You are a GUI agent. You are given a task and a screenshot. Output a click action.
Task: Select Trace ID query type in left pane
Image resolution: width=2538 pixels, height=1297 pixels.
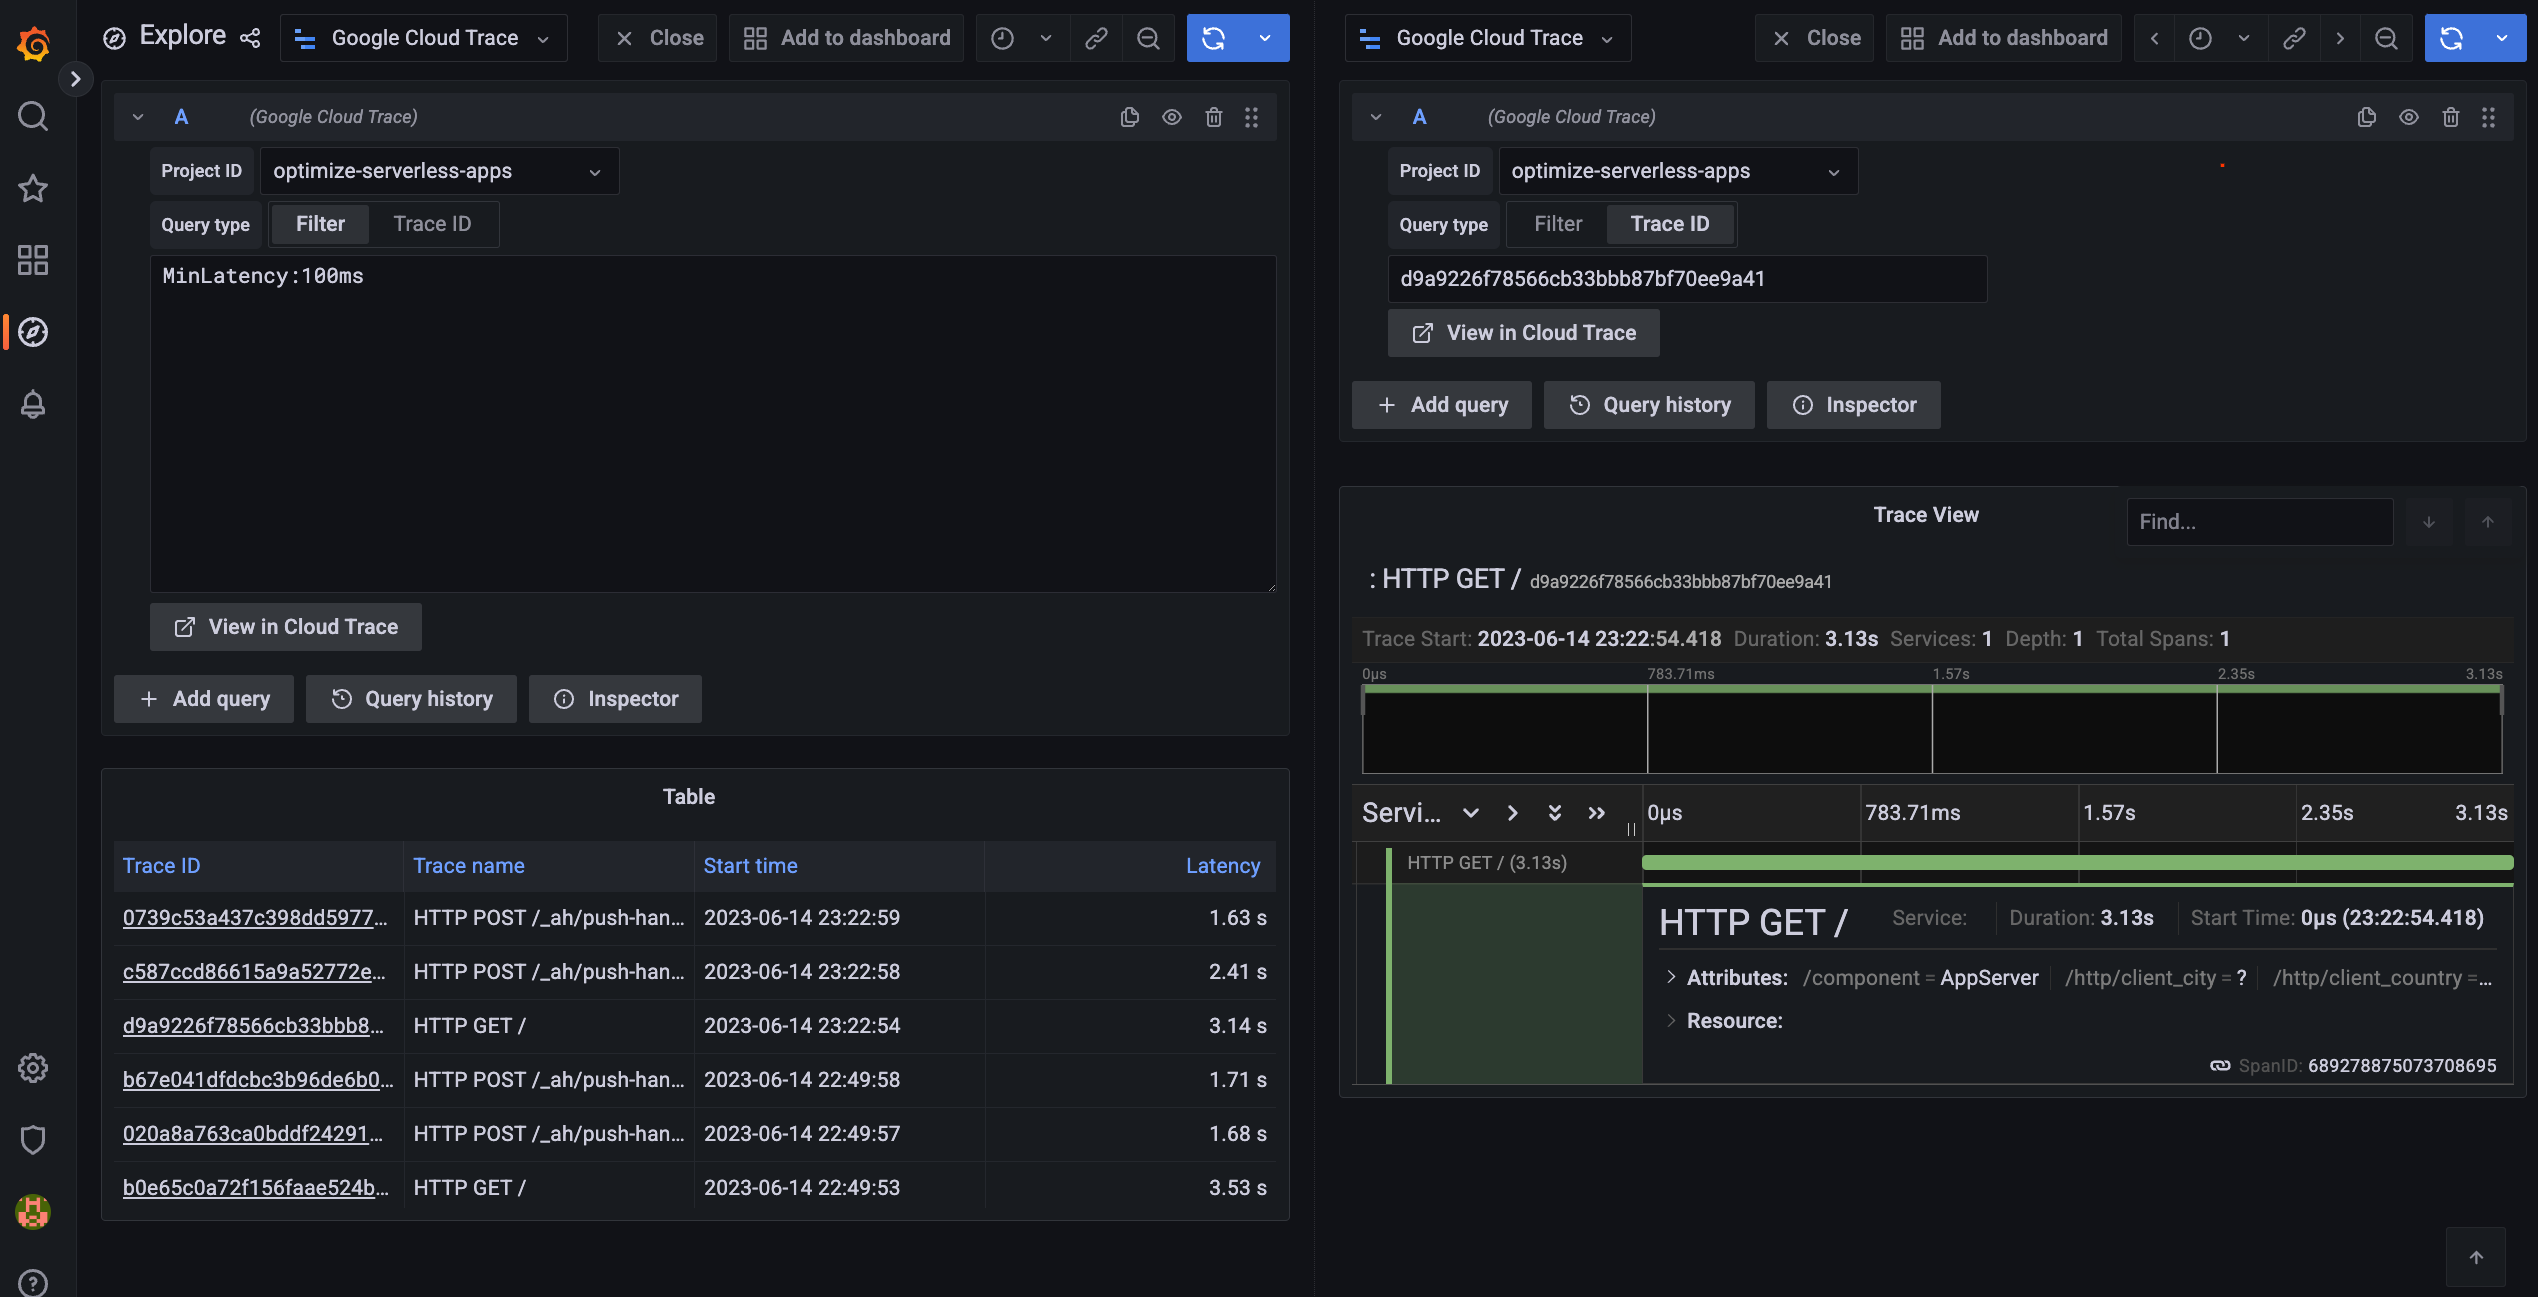[x=431, y=224]
